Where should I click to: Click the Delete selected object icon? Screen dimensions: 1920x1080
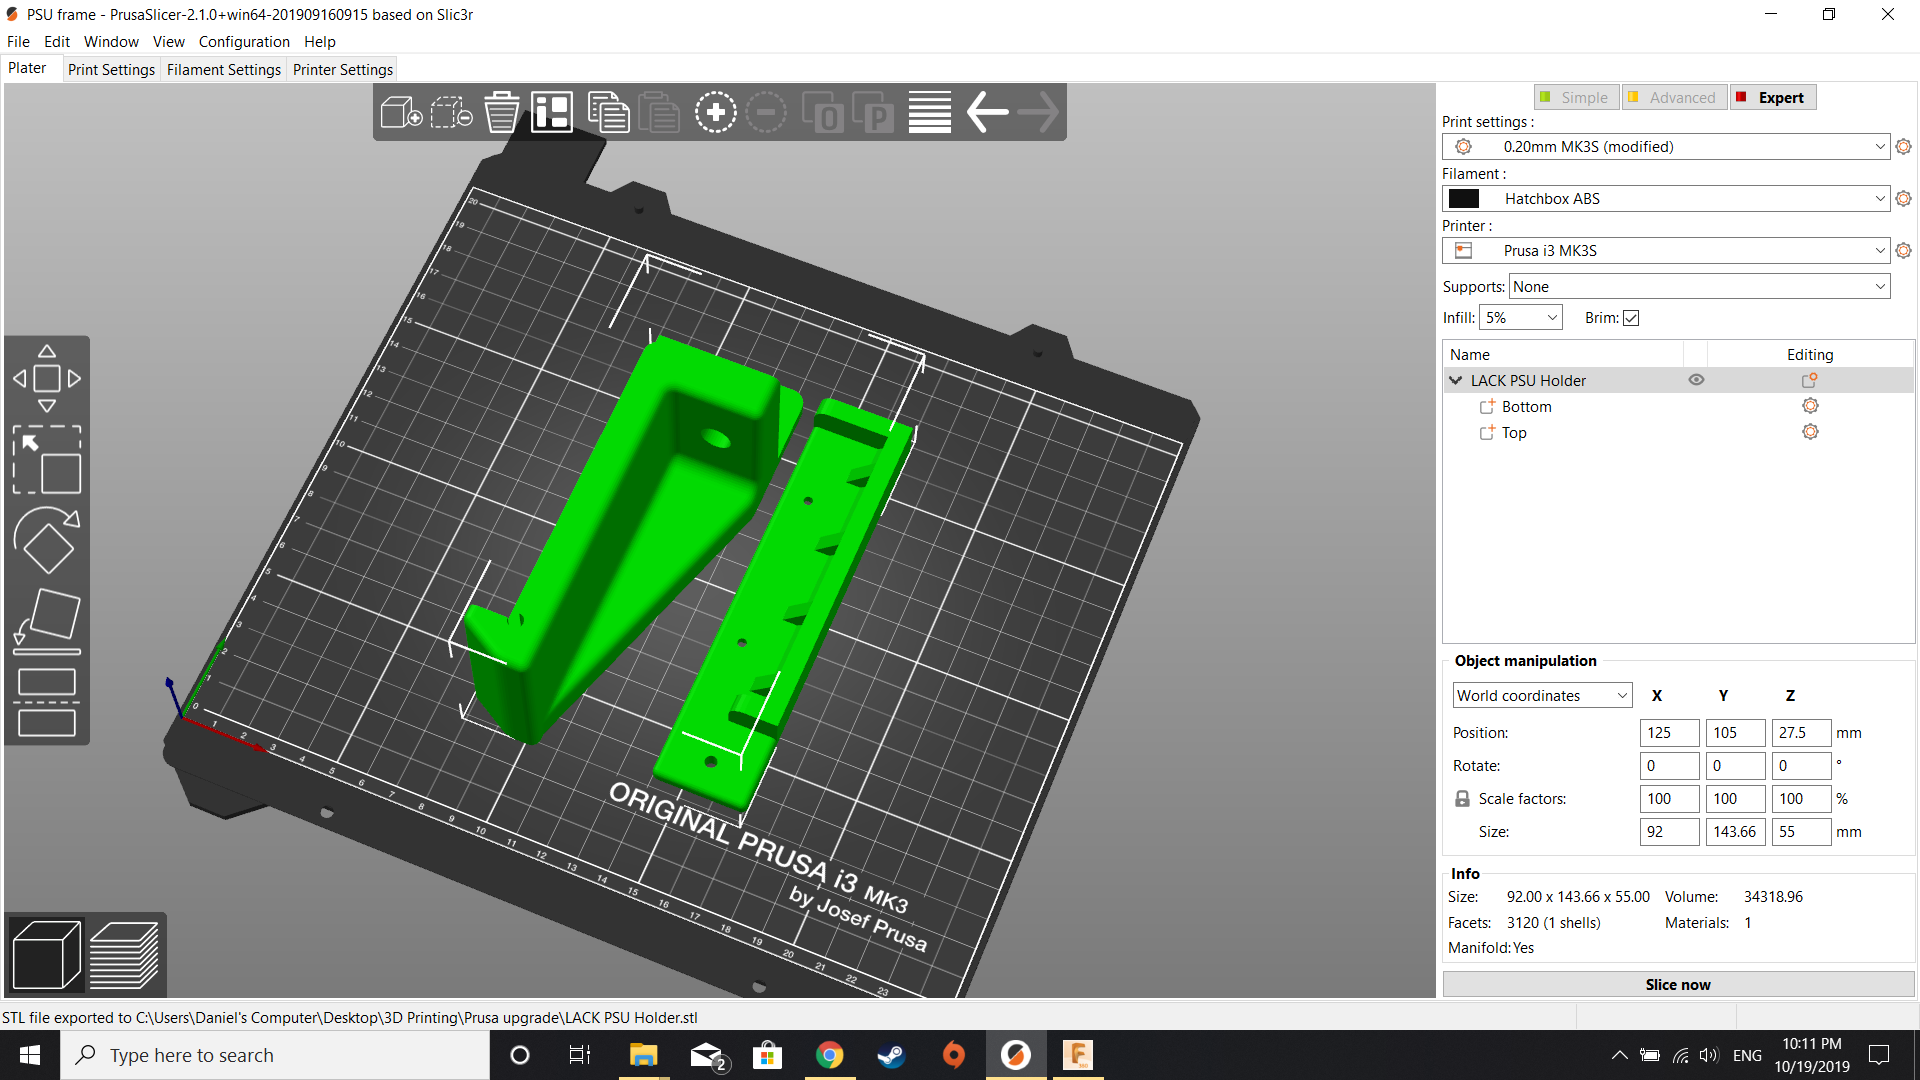[451, 112]
